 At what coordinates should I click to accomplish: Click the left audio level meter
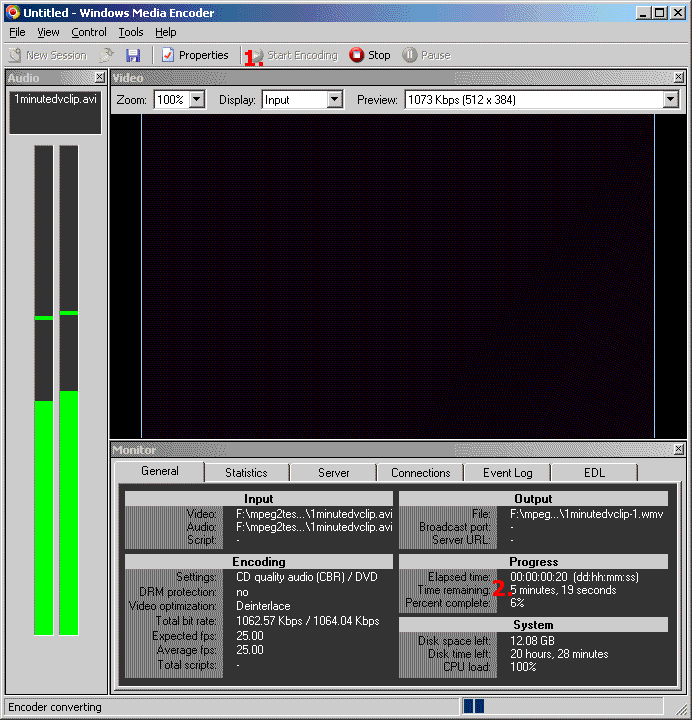point(44,390)
